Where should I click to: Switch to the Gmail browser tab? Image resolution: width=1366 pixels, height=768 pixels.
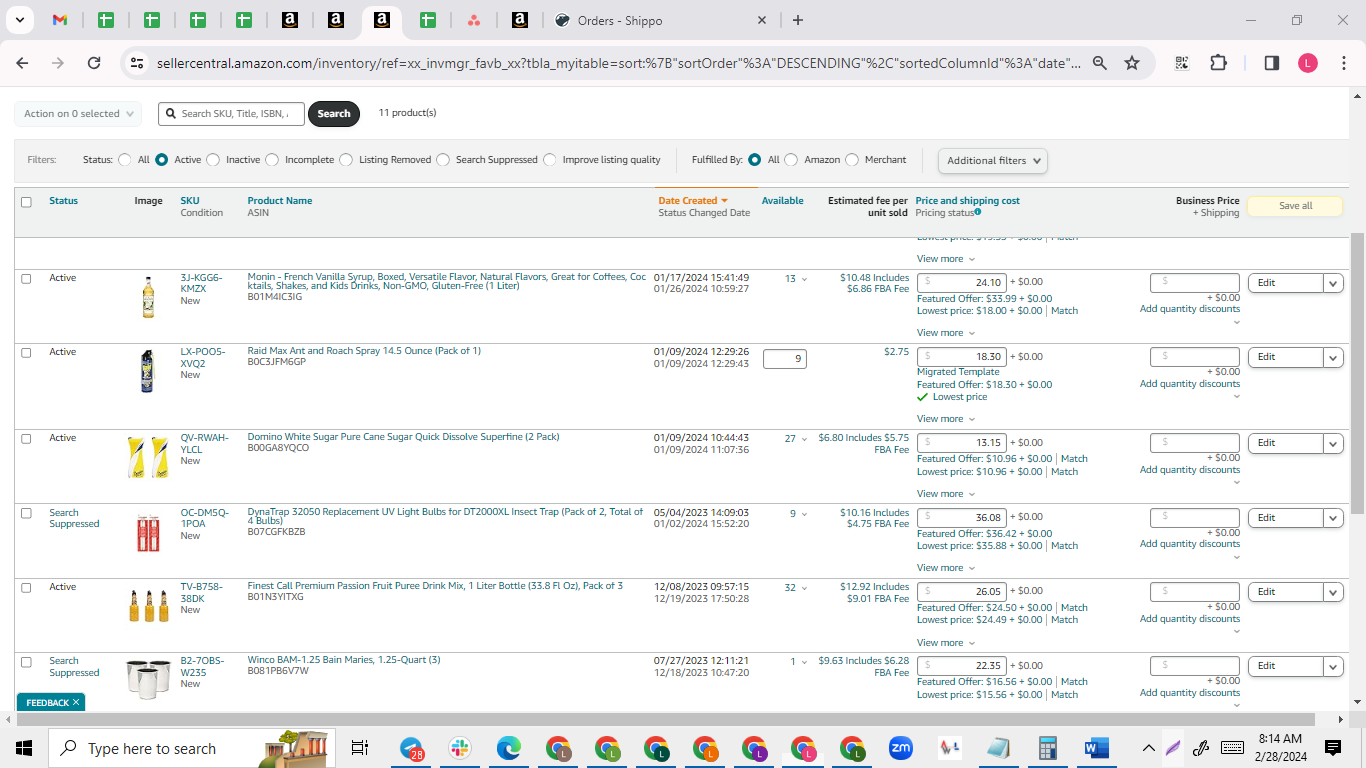[60, 20]
